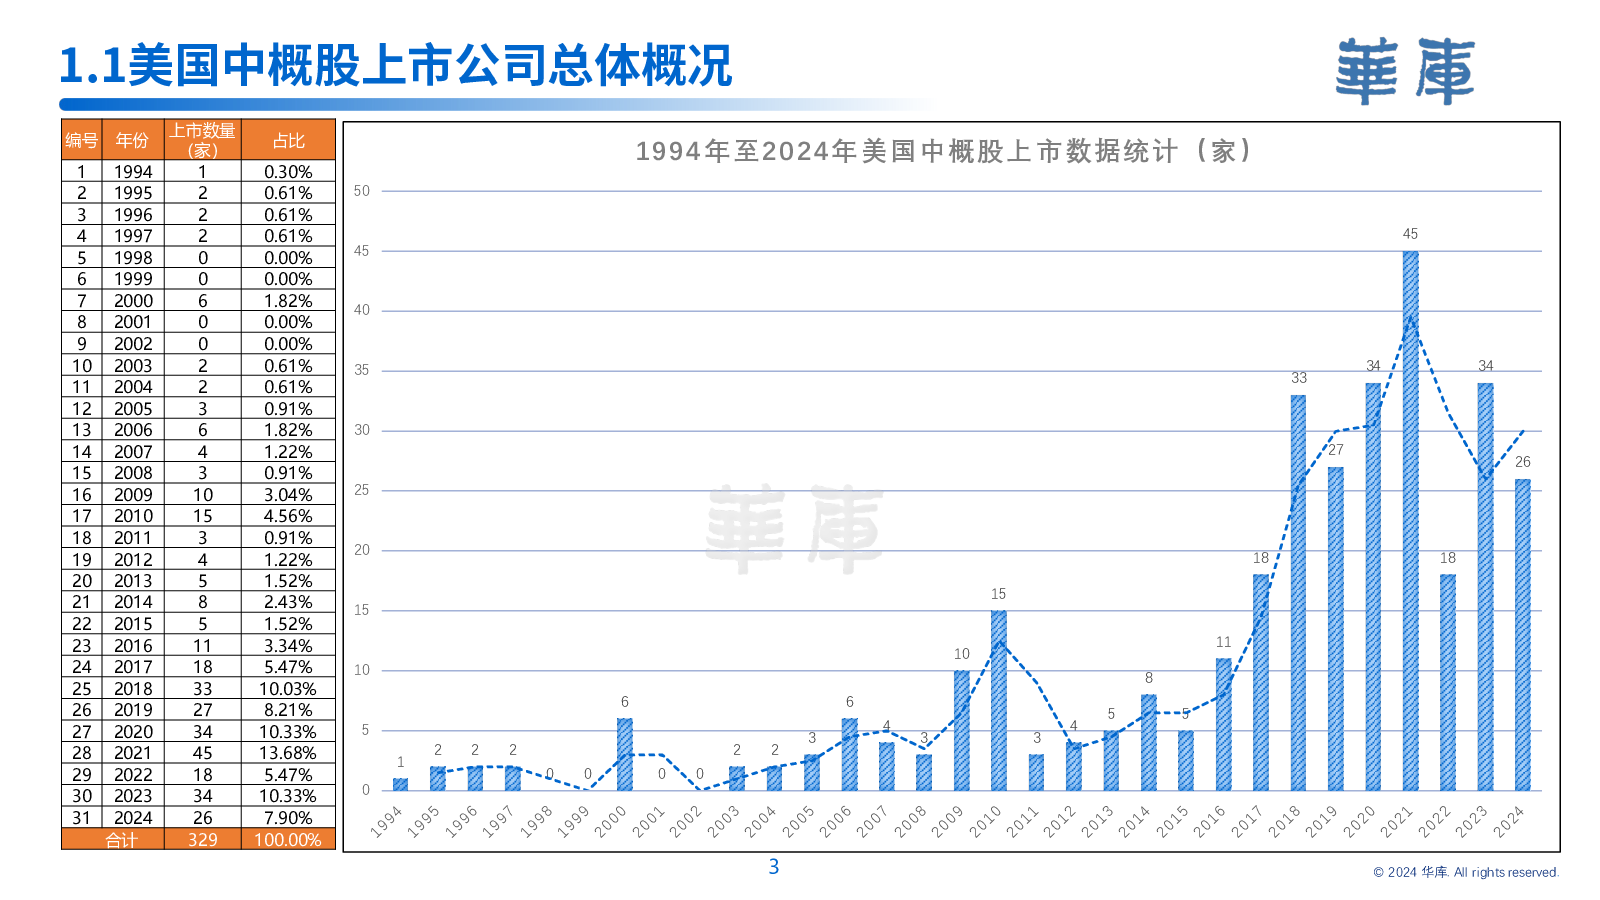The width and height of the screenshot is (1600, 900).
Task: Select the 2010 bar labeled 15
Action: [x=998, y=700]
